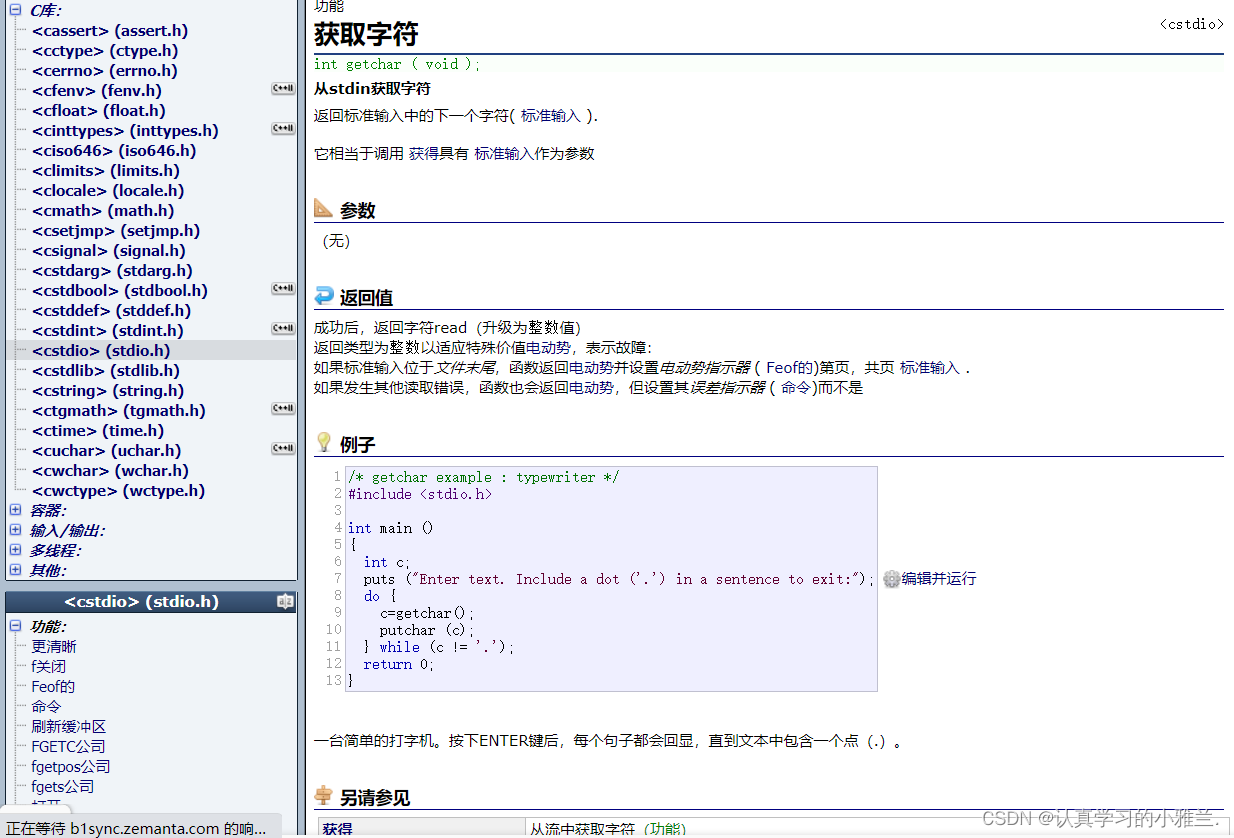Open the <cassert> (assert.h) reference
The width and height of the screenshot is (1234, 838).
(x=109, y=31)
